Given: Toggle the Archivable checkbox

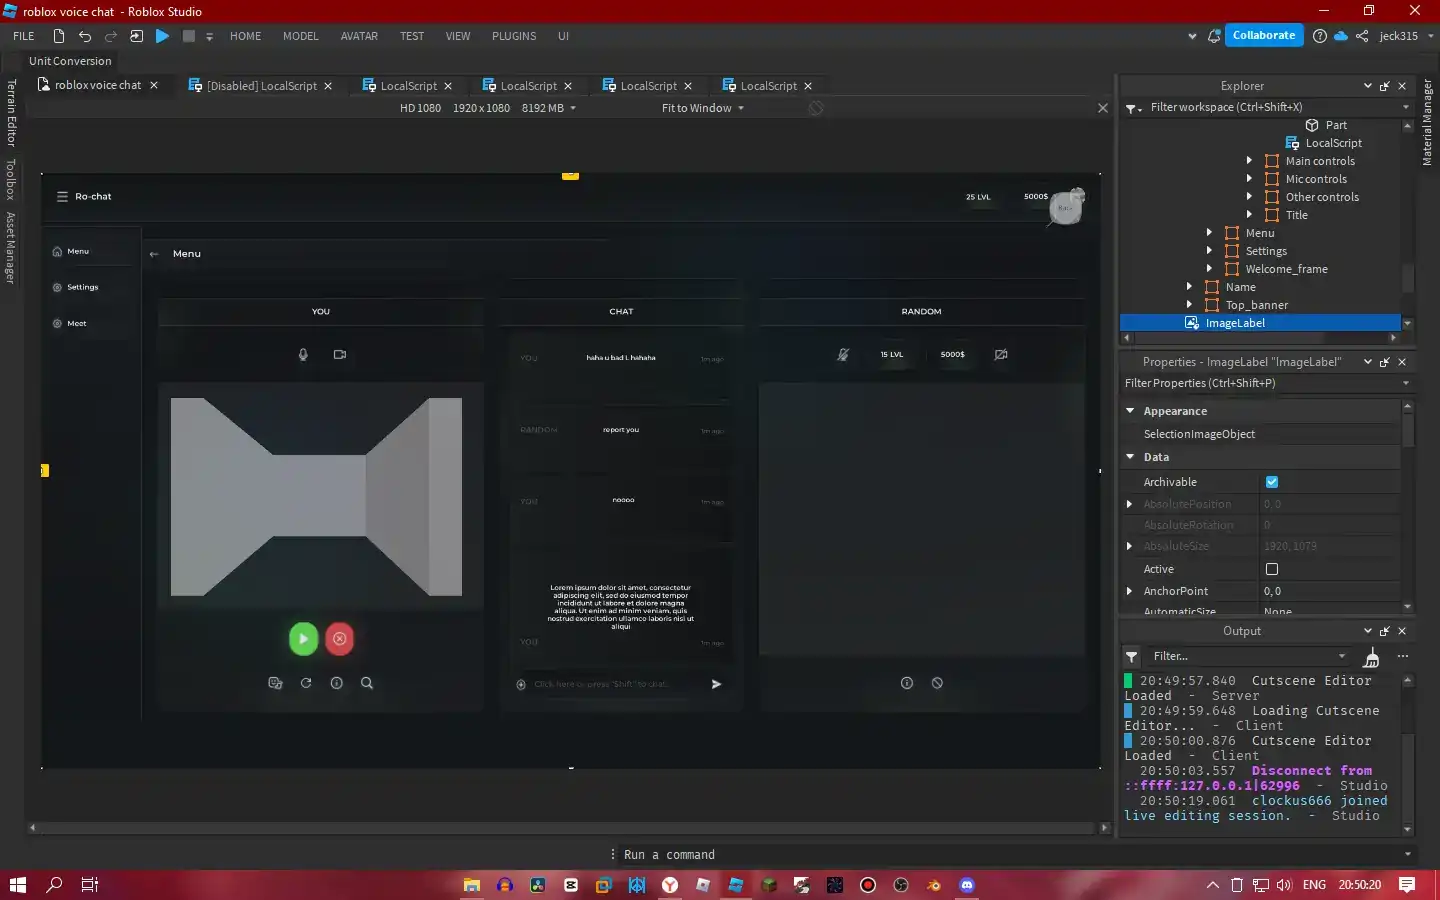Looking at the screenshot, I should (x=1272, y=482).
